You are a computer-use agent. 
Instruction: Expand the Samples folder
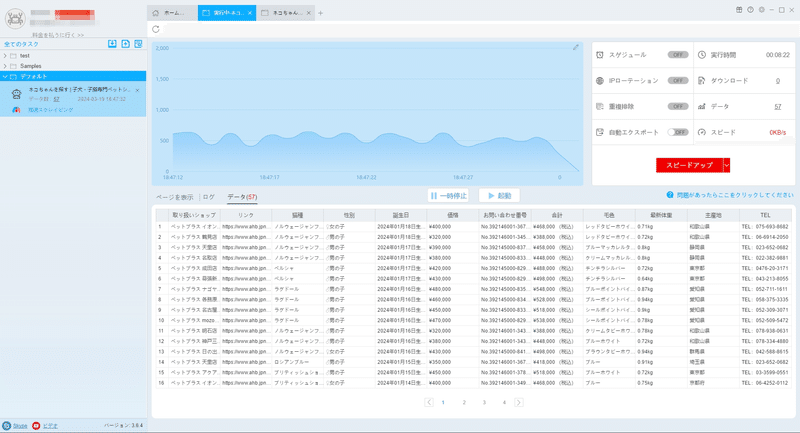click(5, 66)
